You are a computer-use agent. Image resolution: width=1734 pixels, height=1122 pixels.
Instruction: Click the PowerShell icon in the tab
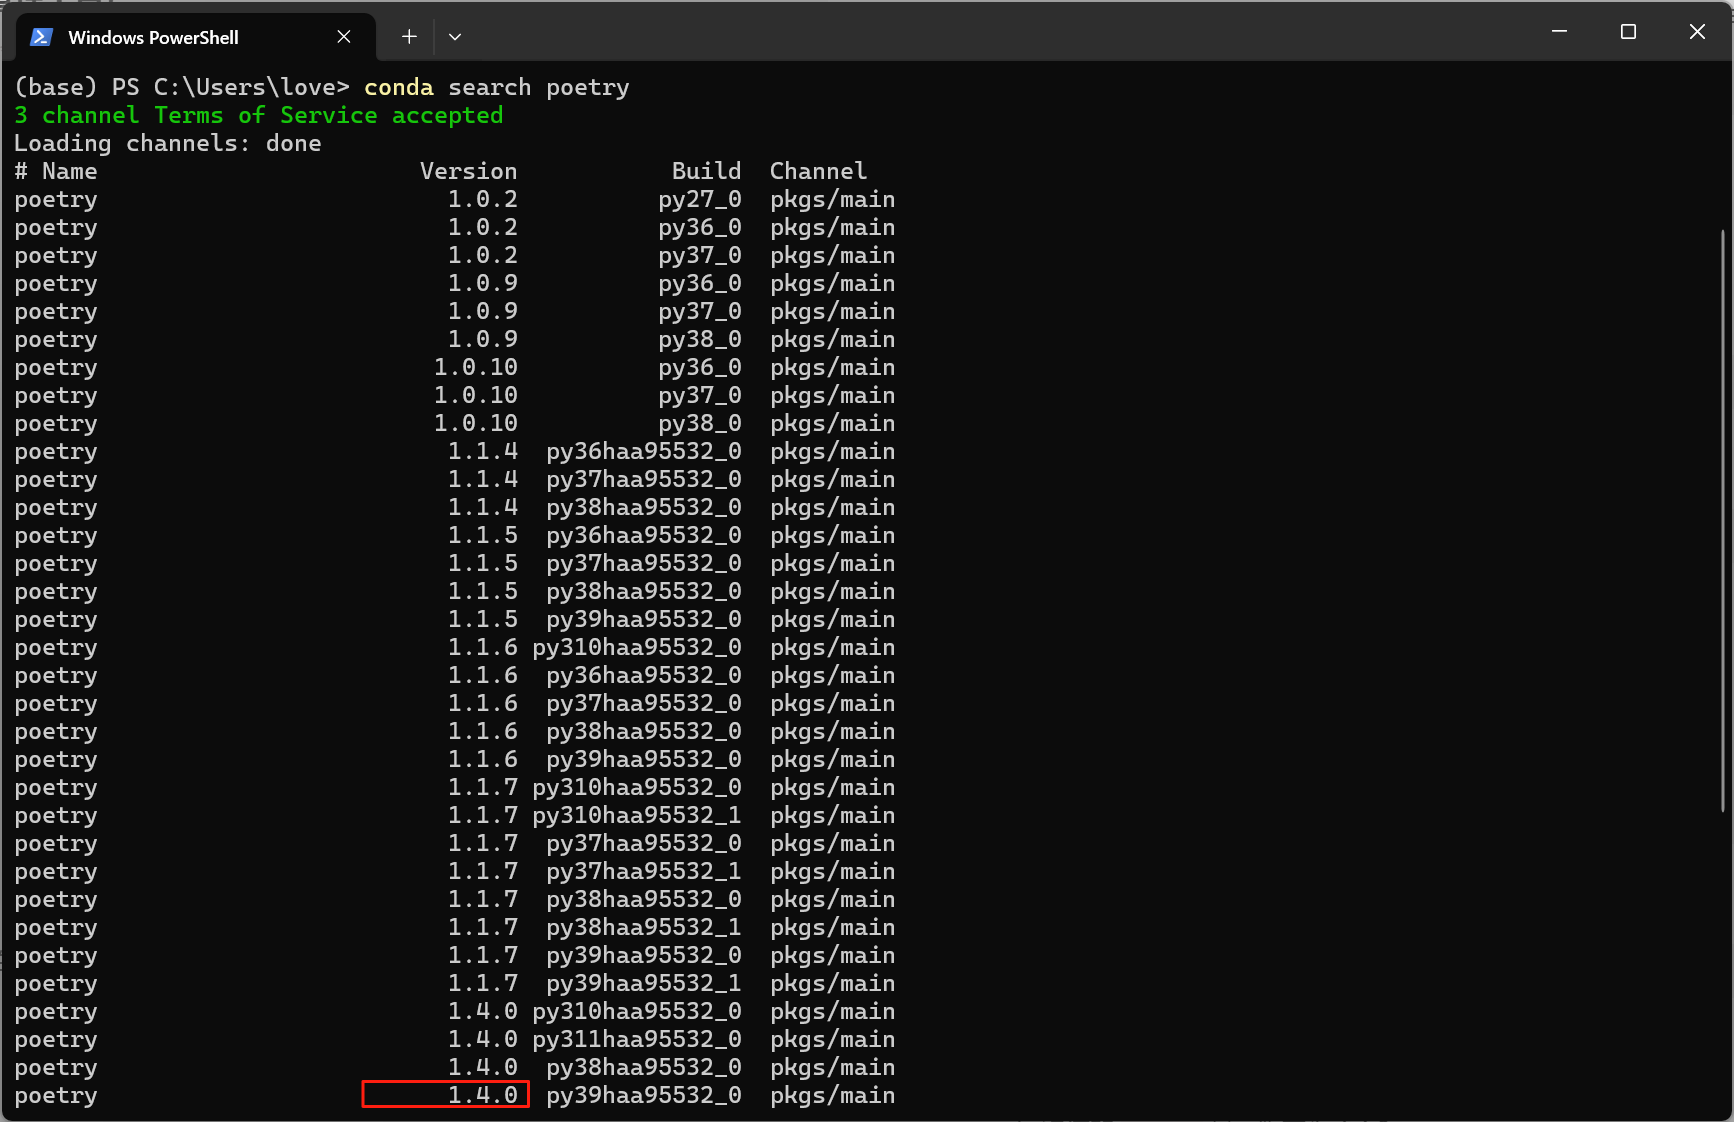click(x=41, y=37)
